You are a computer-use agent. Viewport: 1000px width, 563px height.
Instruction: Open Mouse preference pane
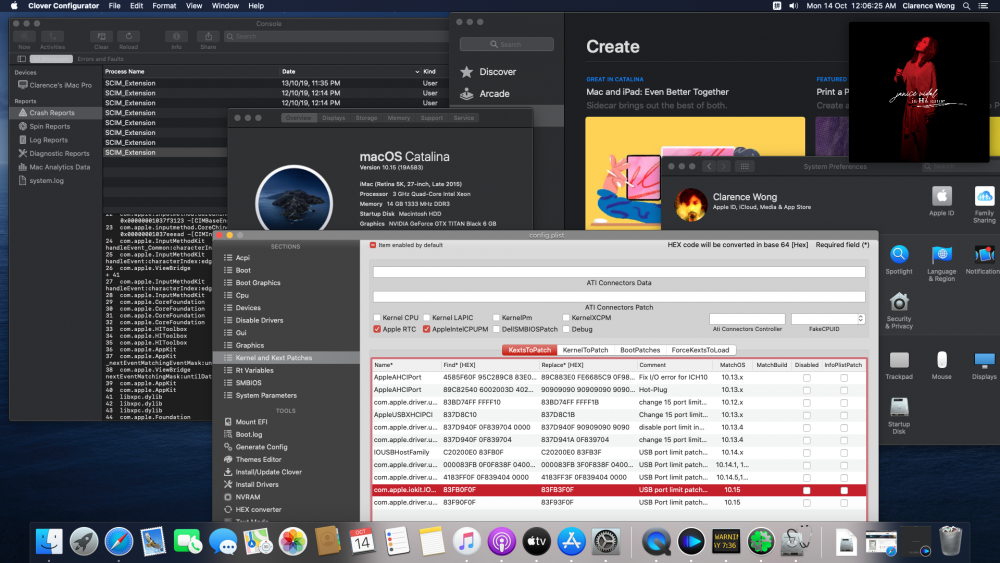tap(941, 365)
